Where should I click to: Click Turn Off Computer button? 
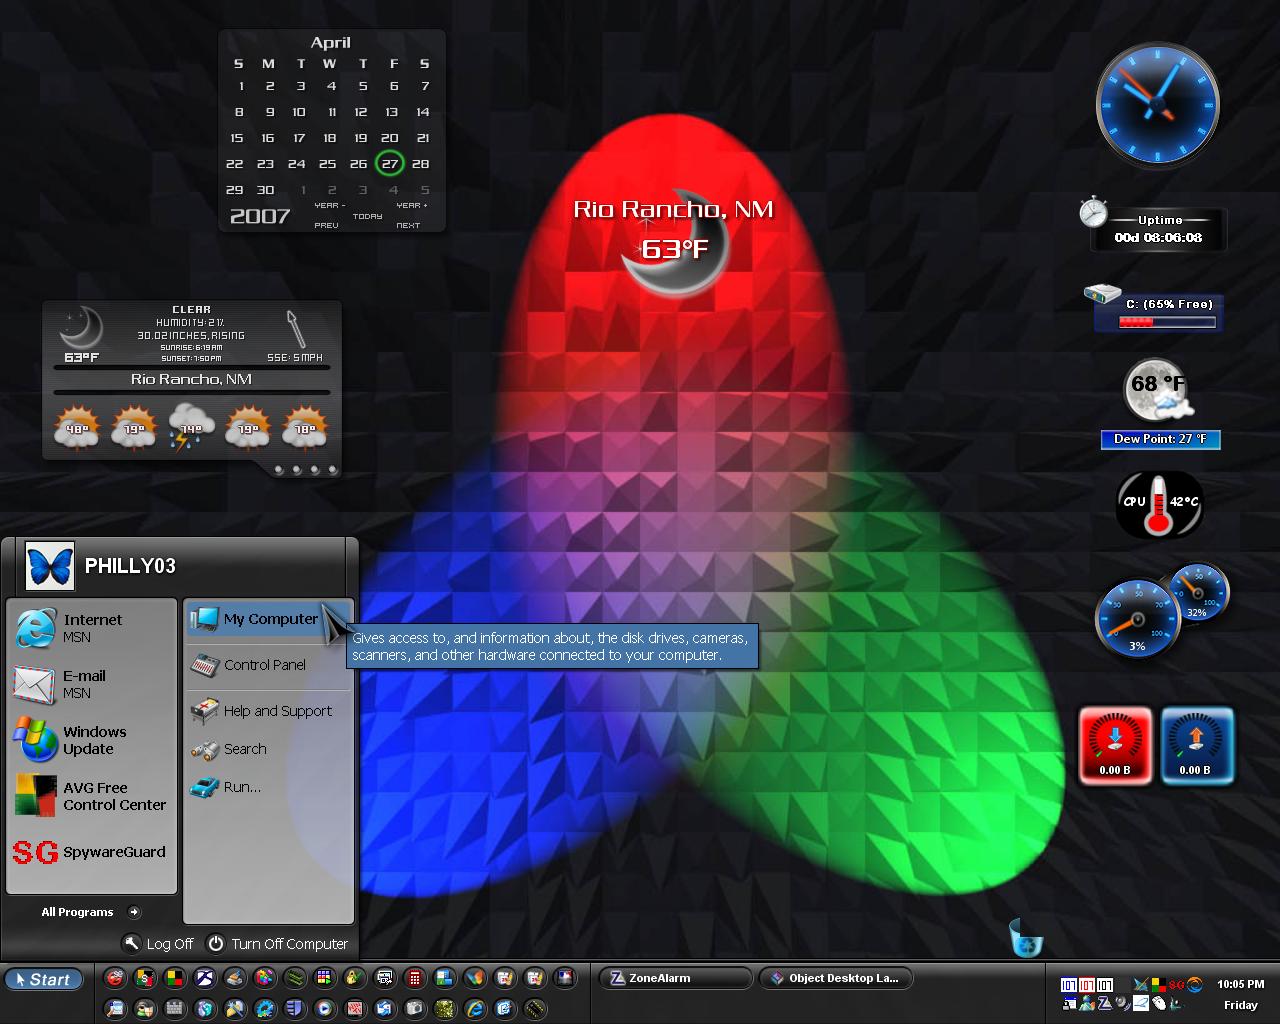point(277,943)
